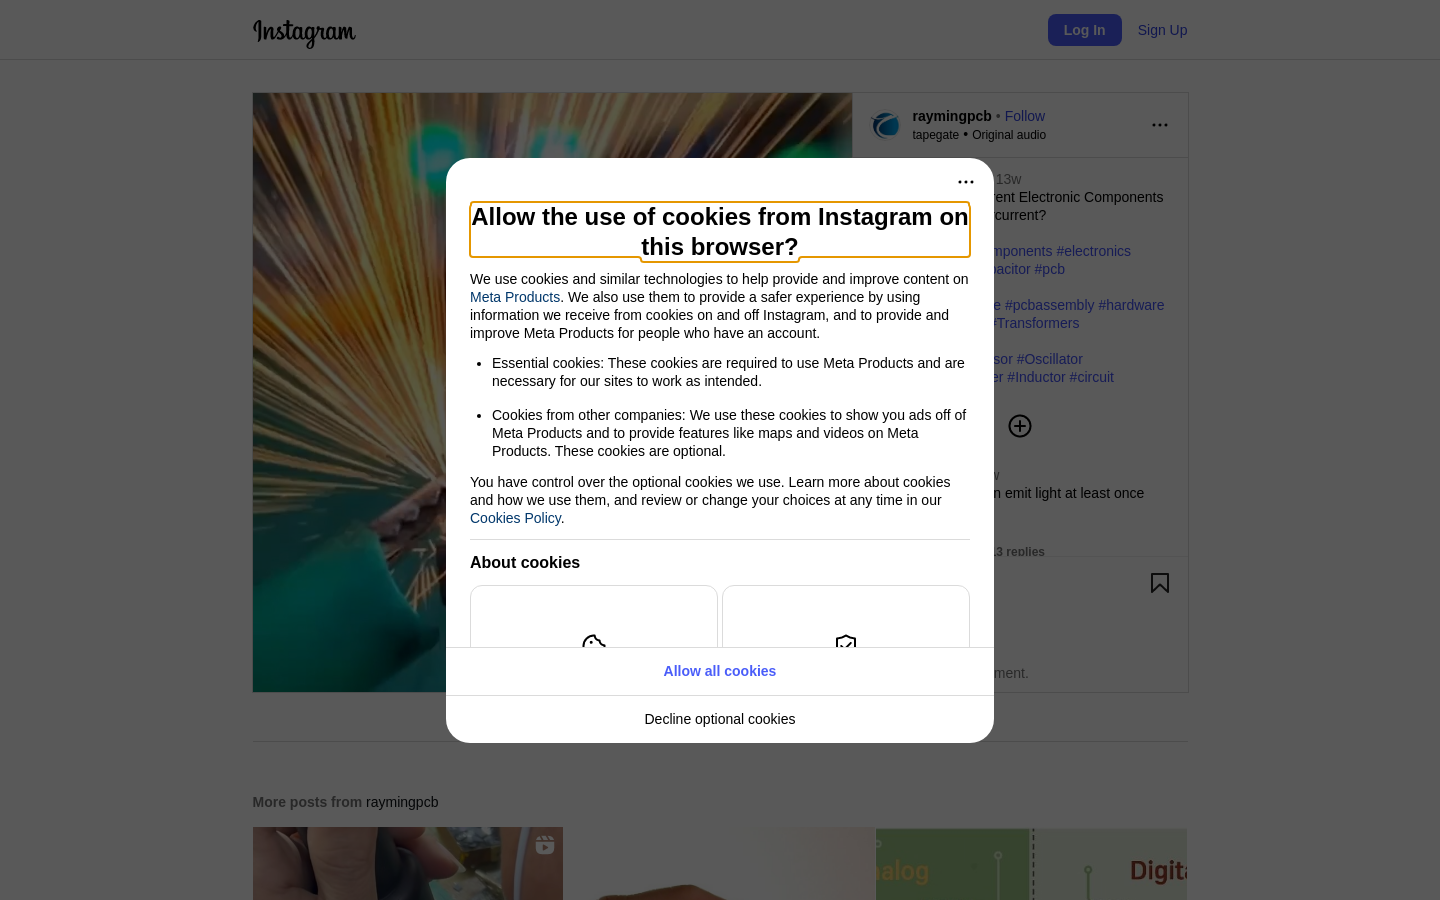Click the bookmark save icon

pos(1160,583)
